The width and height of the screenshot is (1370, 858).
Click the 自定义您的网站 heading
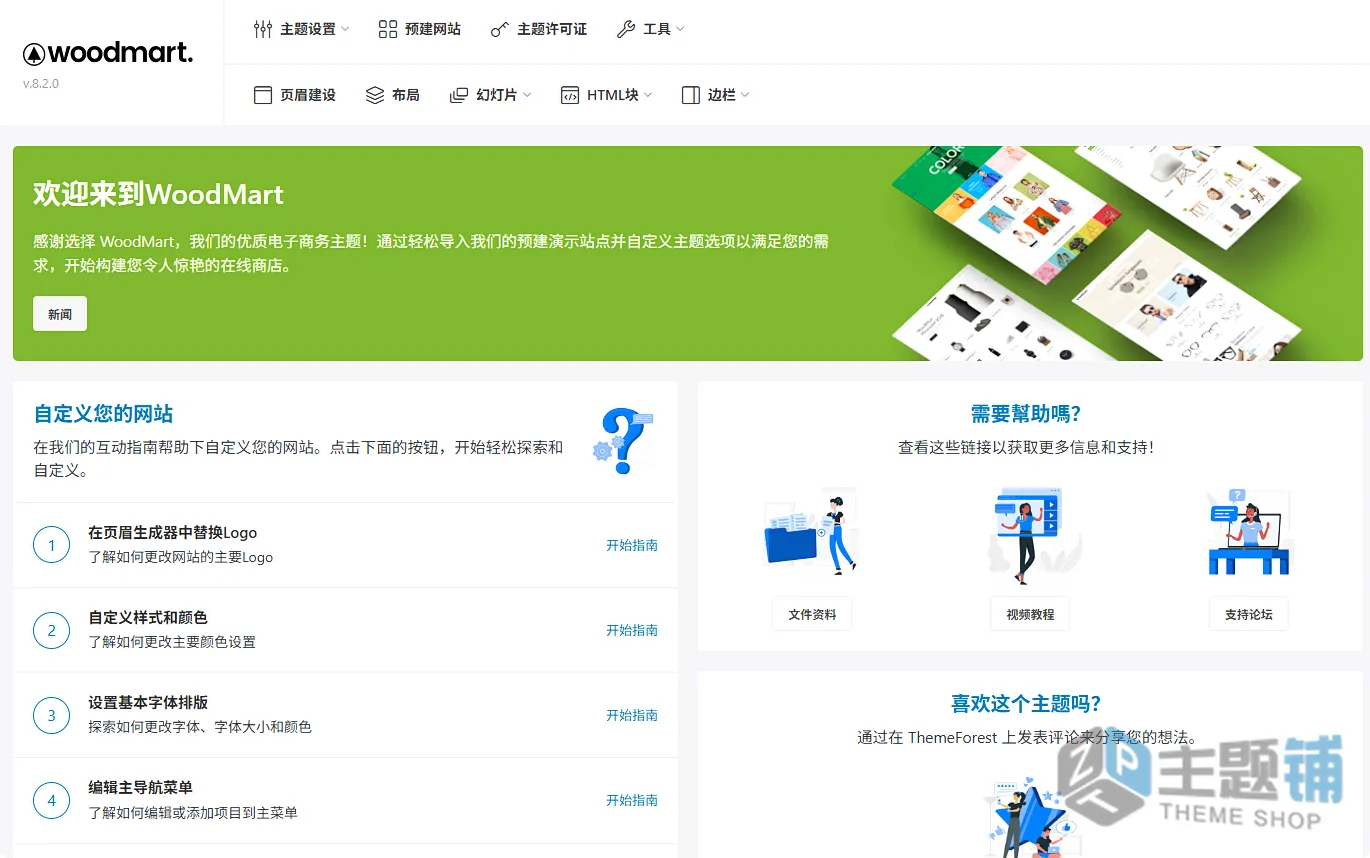(x=104, y=414)
